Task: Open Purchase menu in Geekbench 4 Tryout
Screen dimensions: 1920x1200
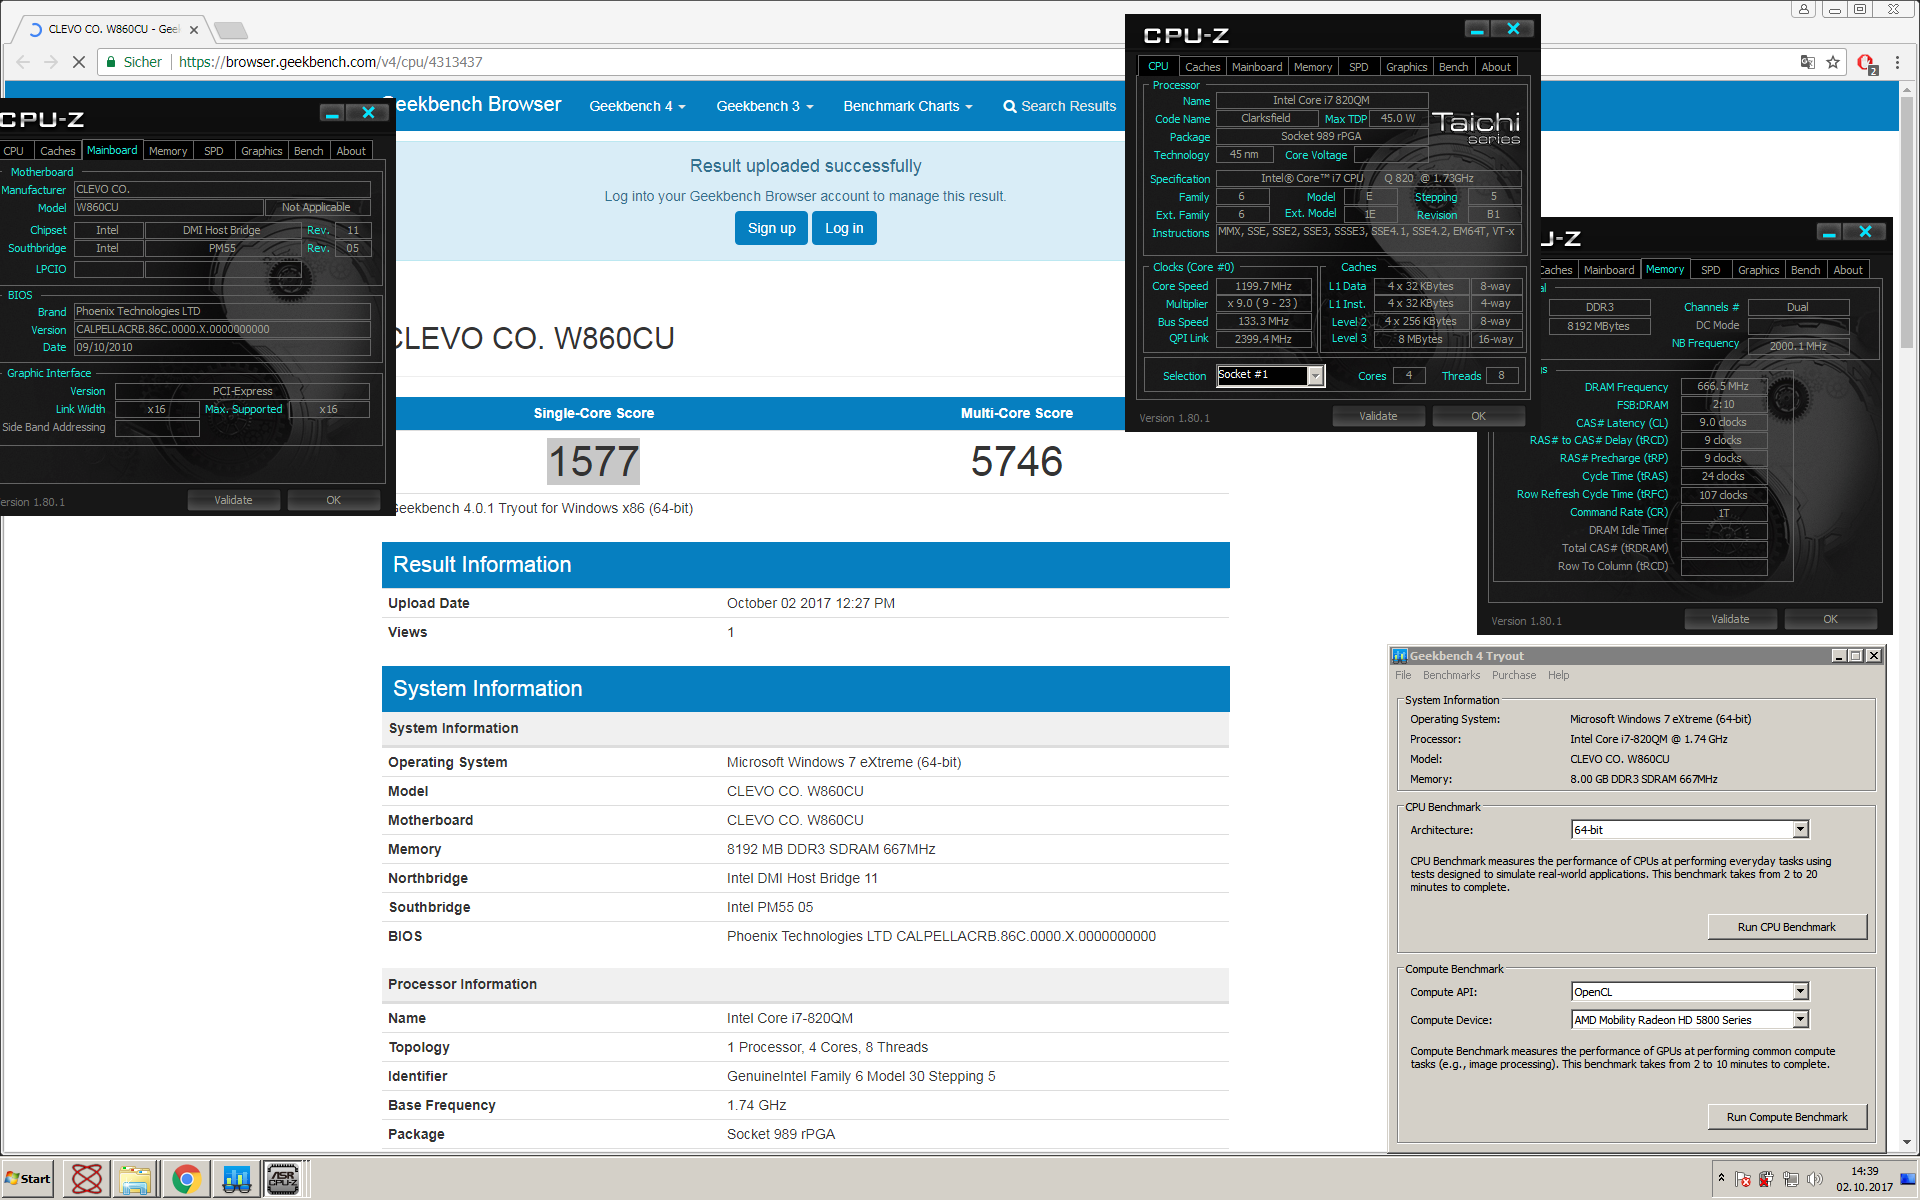Action: coord(1514,676)
